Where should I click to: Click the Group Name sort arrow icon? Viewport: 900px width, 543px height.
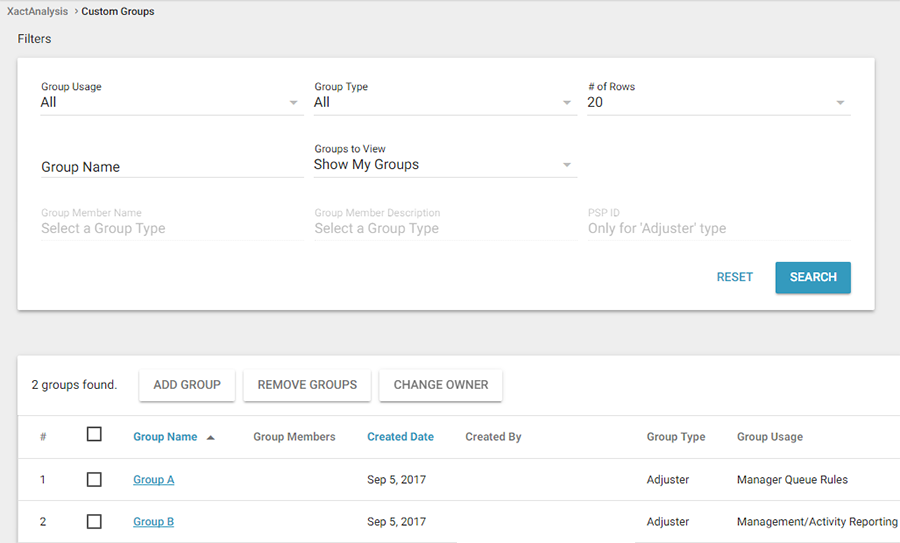pyautogui.click(x=210, y=437)
